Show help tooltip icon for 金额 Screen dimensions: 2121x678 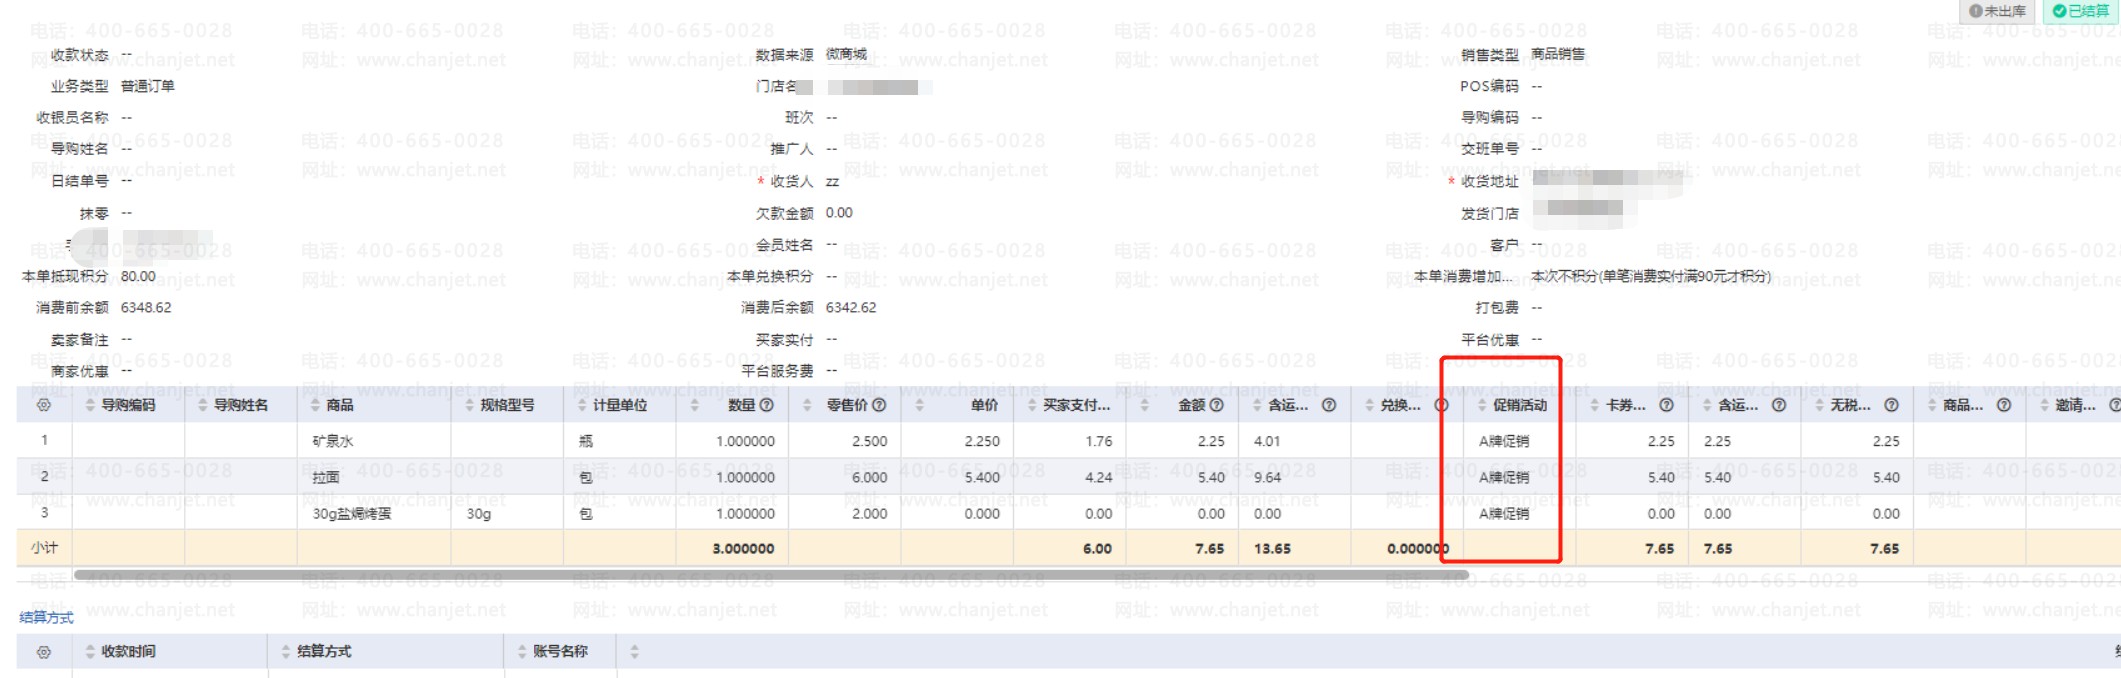[x=1217, y=405]
